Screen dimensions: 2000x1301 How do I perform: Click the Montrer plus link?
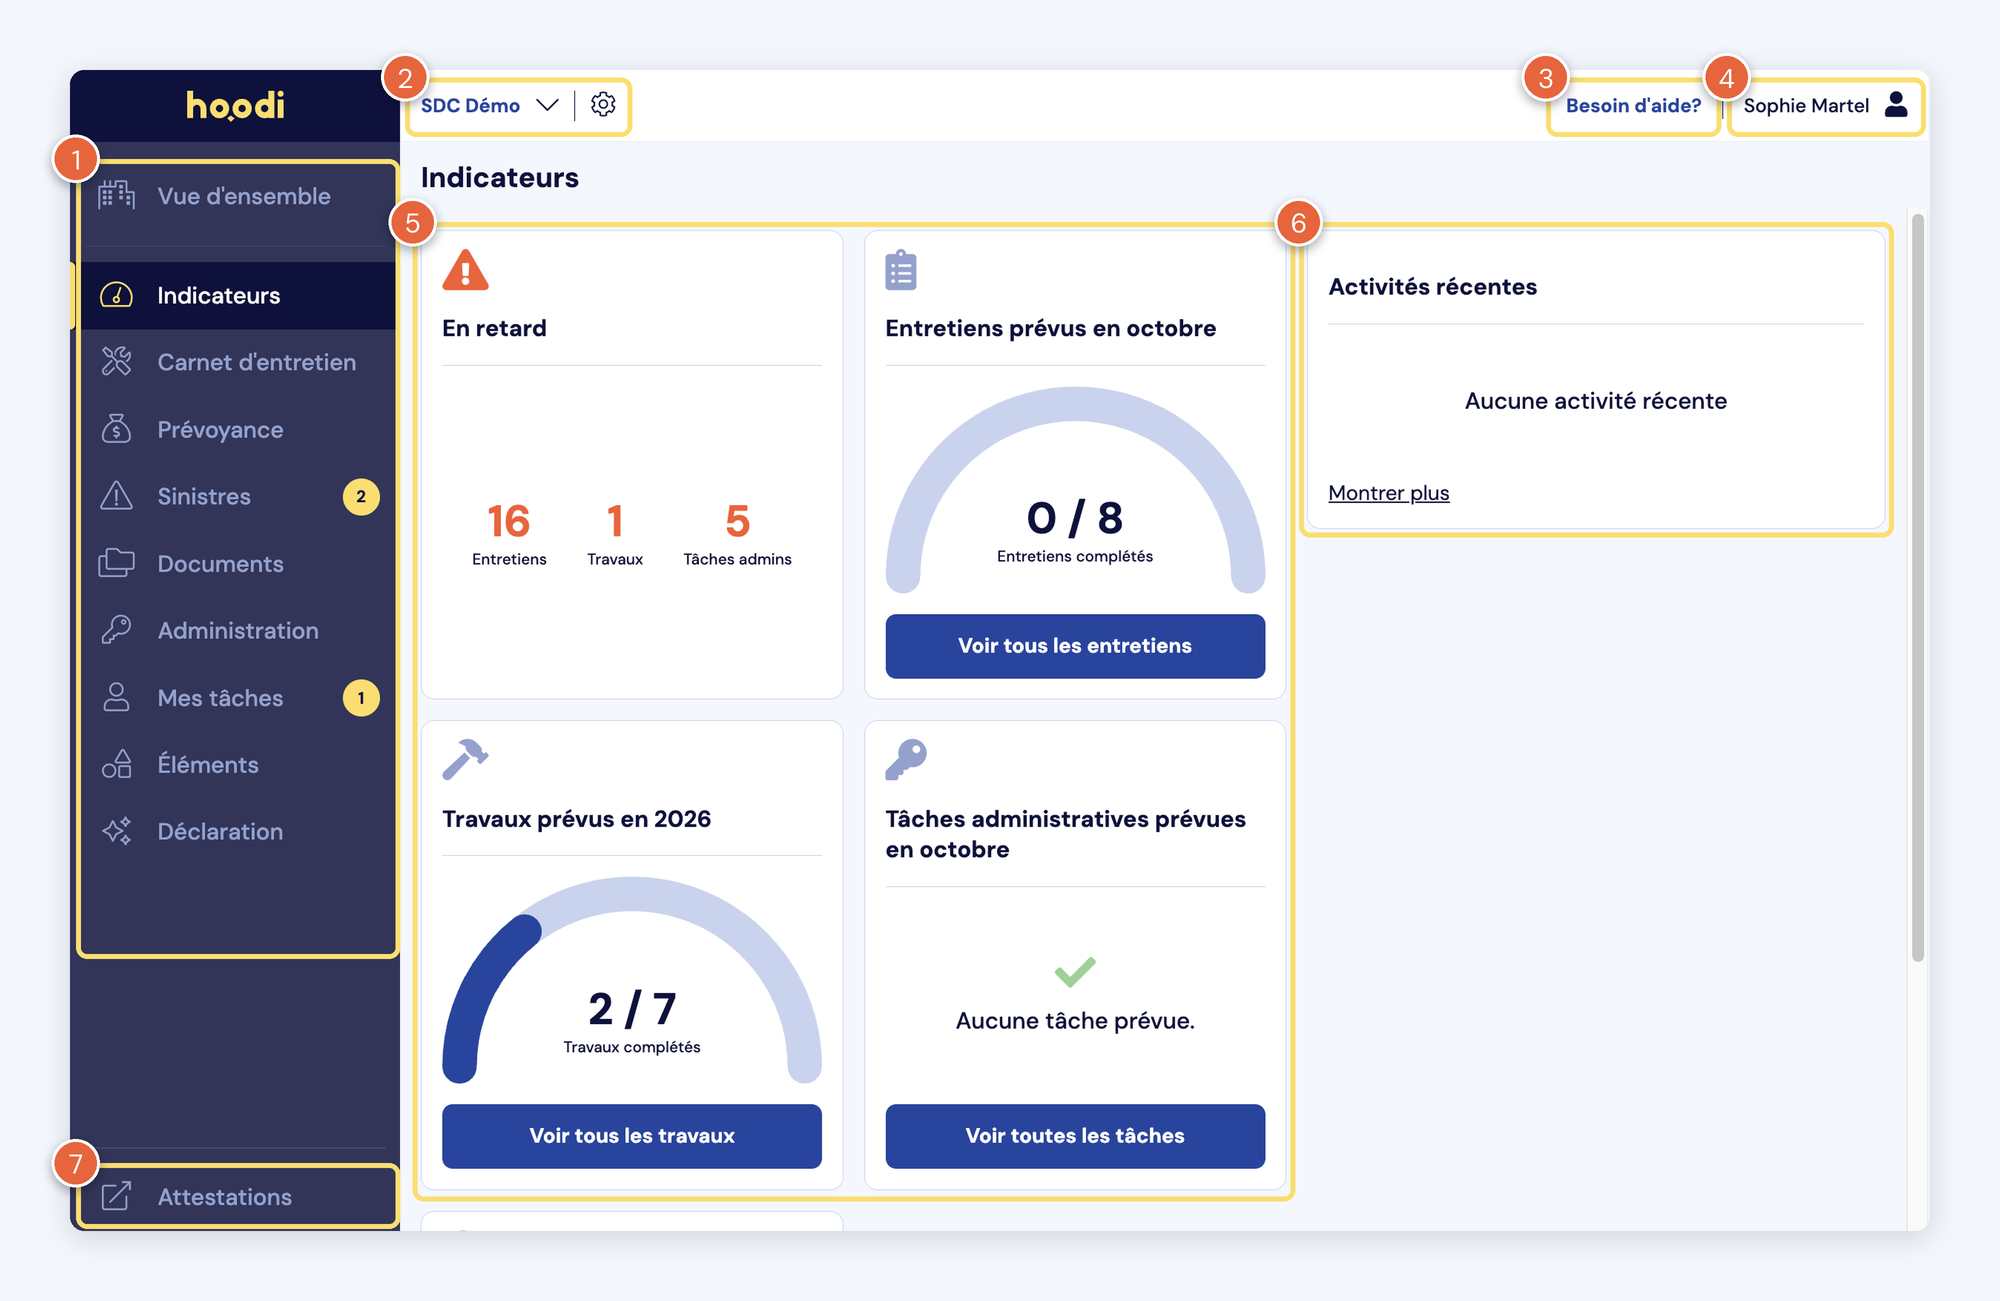(x=1388, y=493)
